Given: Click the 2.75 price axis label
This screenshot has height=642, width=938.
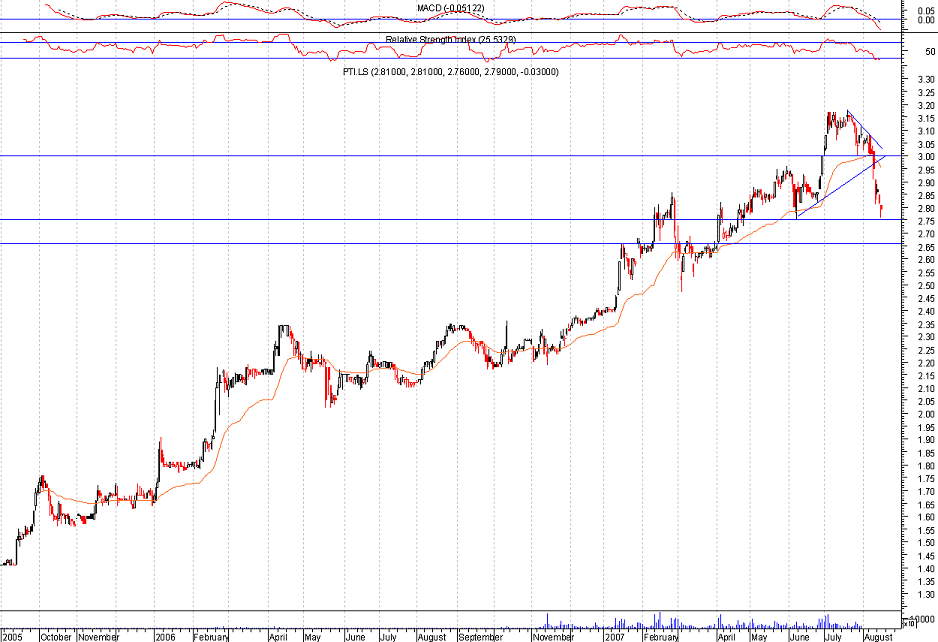Looking at the screenshot, I should click(x=925, y=221).
